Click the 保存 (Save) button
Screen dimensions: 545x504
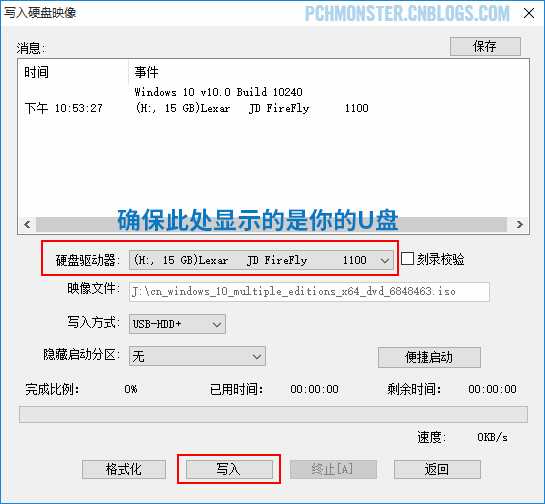485,46
